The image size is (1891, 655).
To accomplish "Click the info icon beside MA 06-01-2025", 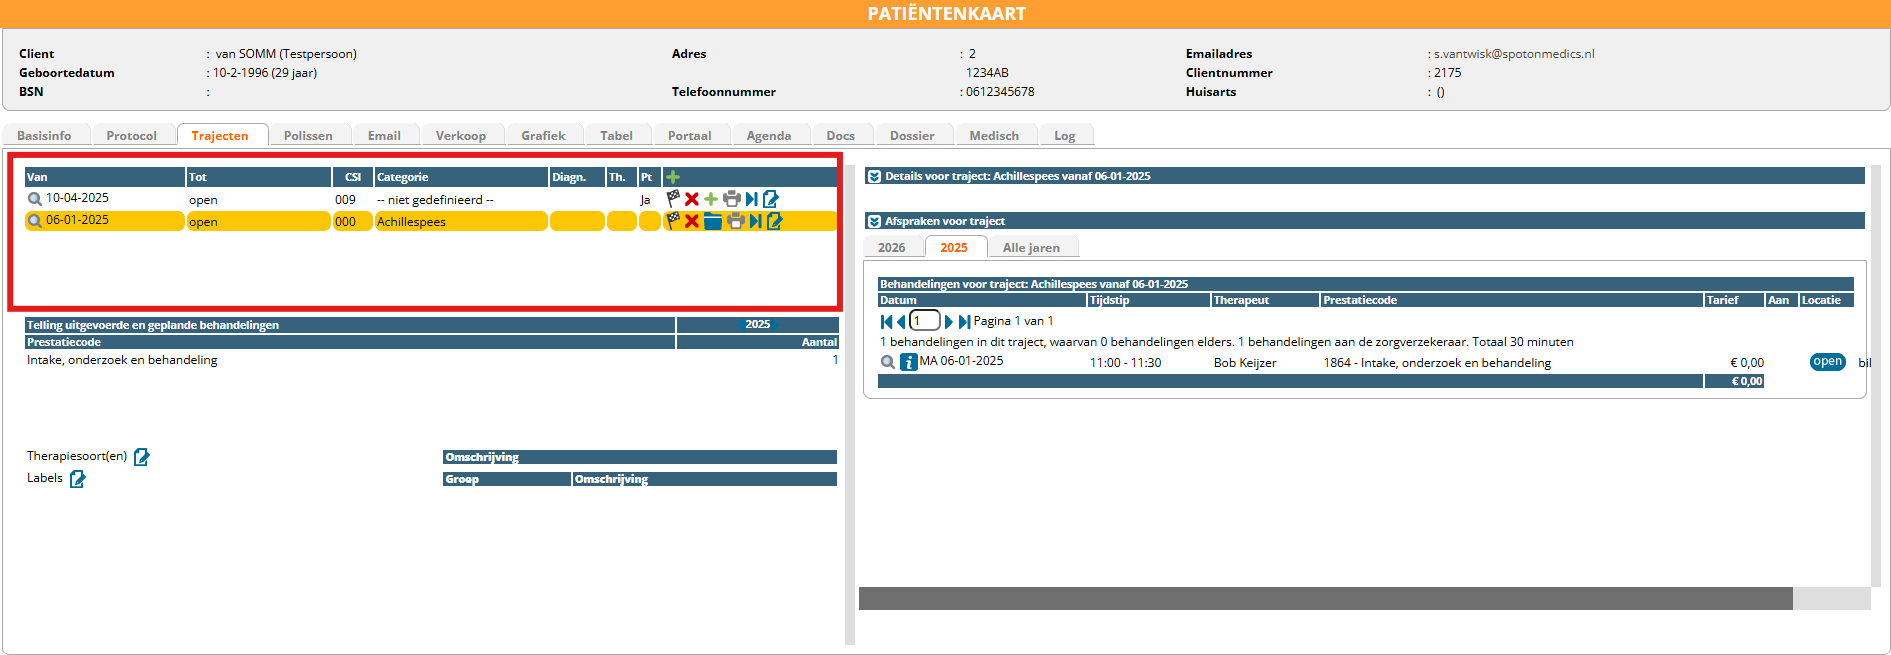I will [908, 362].
